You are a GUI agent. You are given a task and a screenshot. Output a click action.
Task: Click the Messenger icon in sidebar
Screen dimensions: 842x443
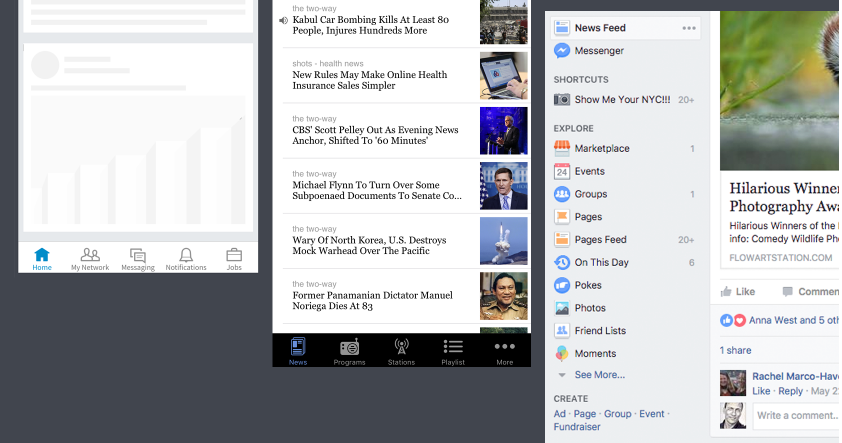click(562, 50)
